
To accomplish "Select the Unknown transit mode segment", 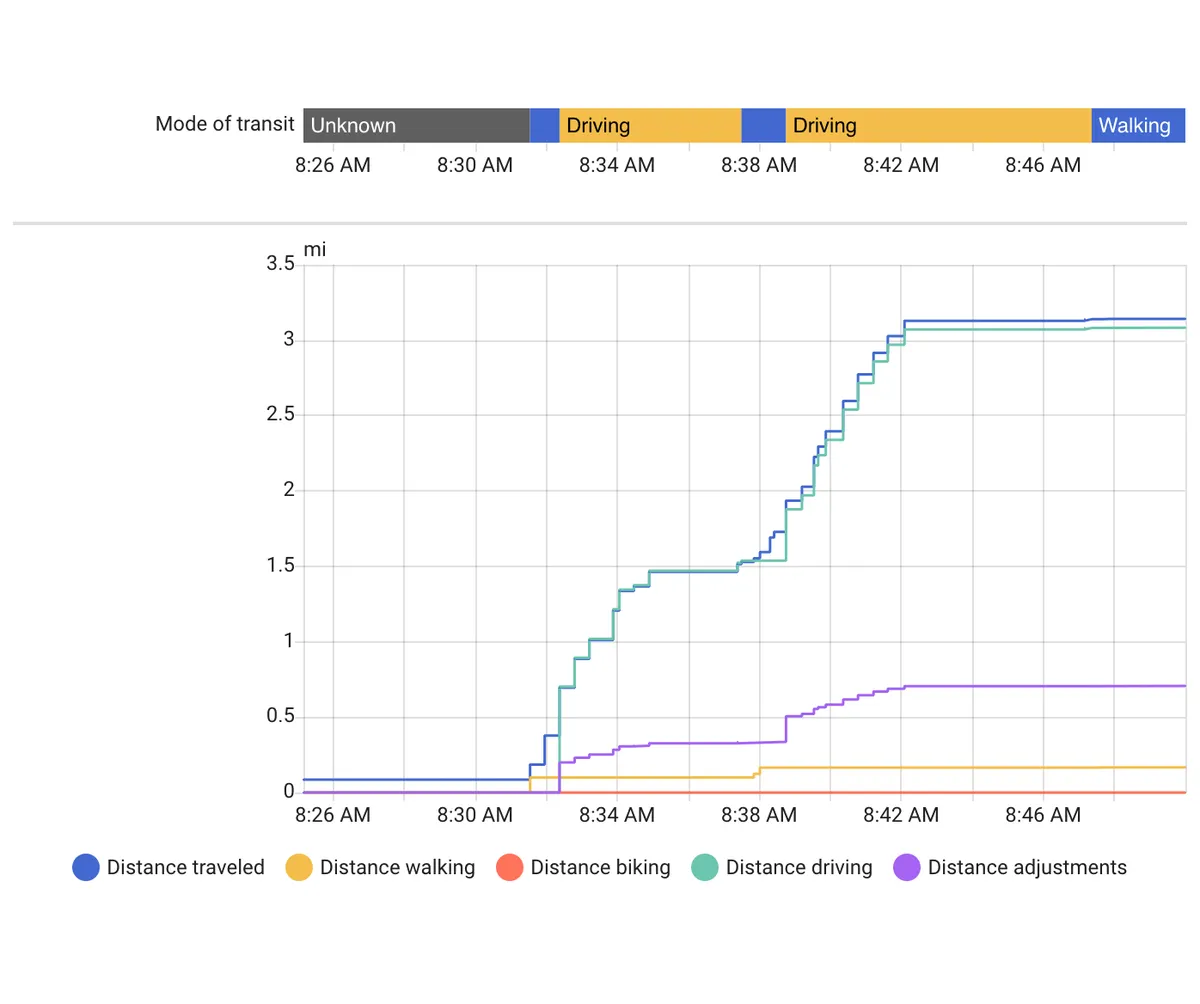I will click(416, 125).
